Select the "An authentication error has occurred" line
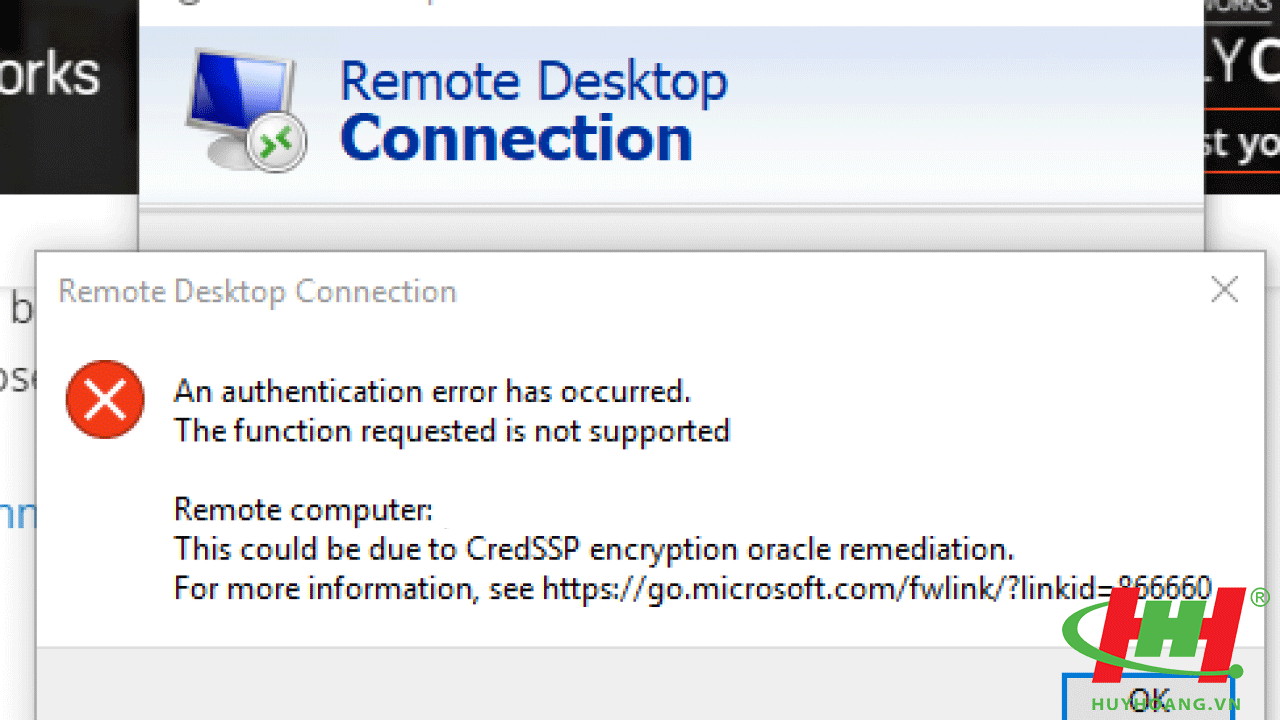Image resolution: width=1280 pixels, height=720 pixels. click(x=432, y=391)
